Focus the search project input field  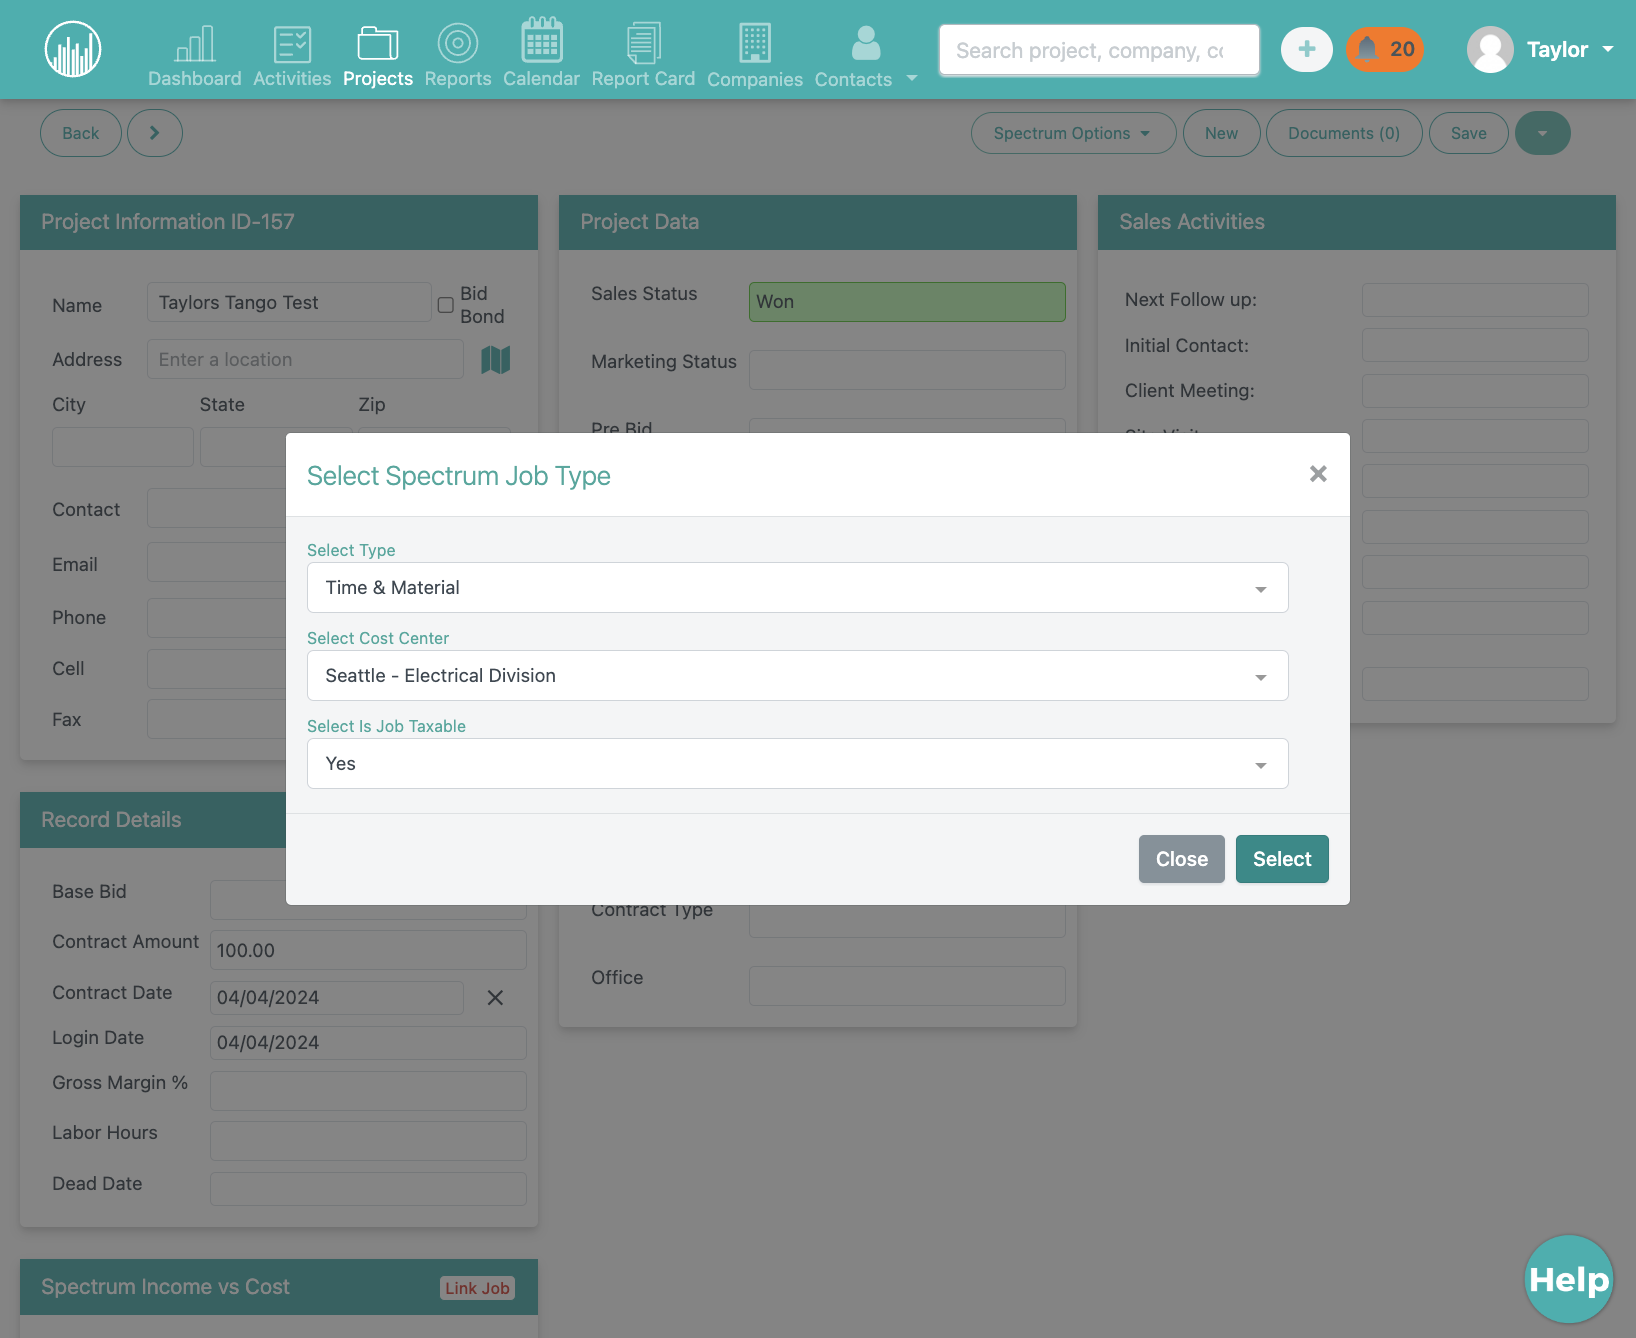[x=1099, y=50]
